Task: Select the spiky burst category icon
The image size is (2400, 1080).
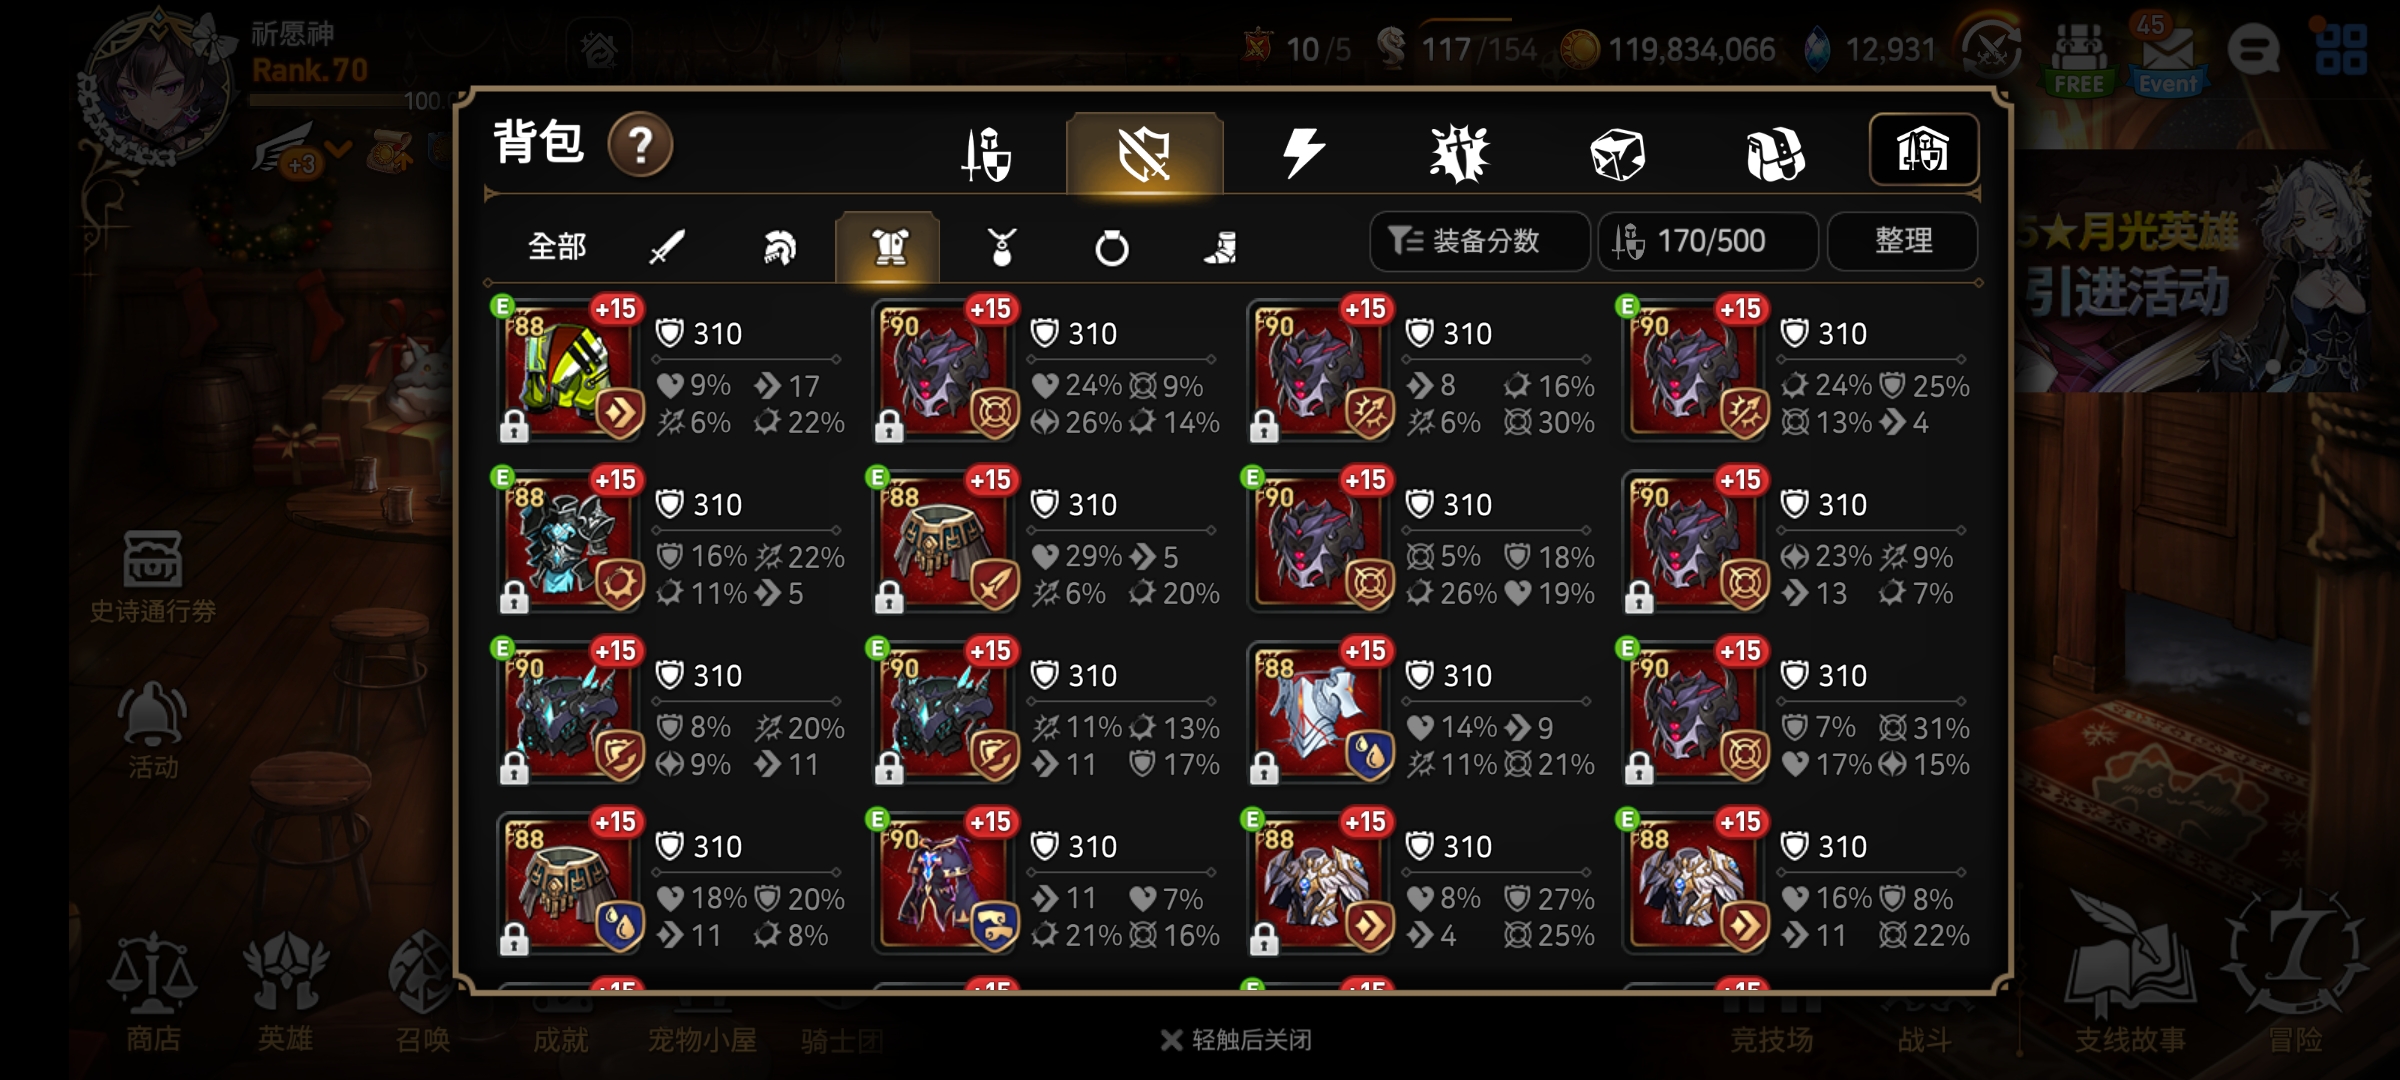Action: (x=1460, y=155)
